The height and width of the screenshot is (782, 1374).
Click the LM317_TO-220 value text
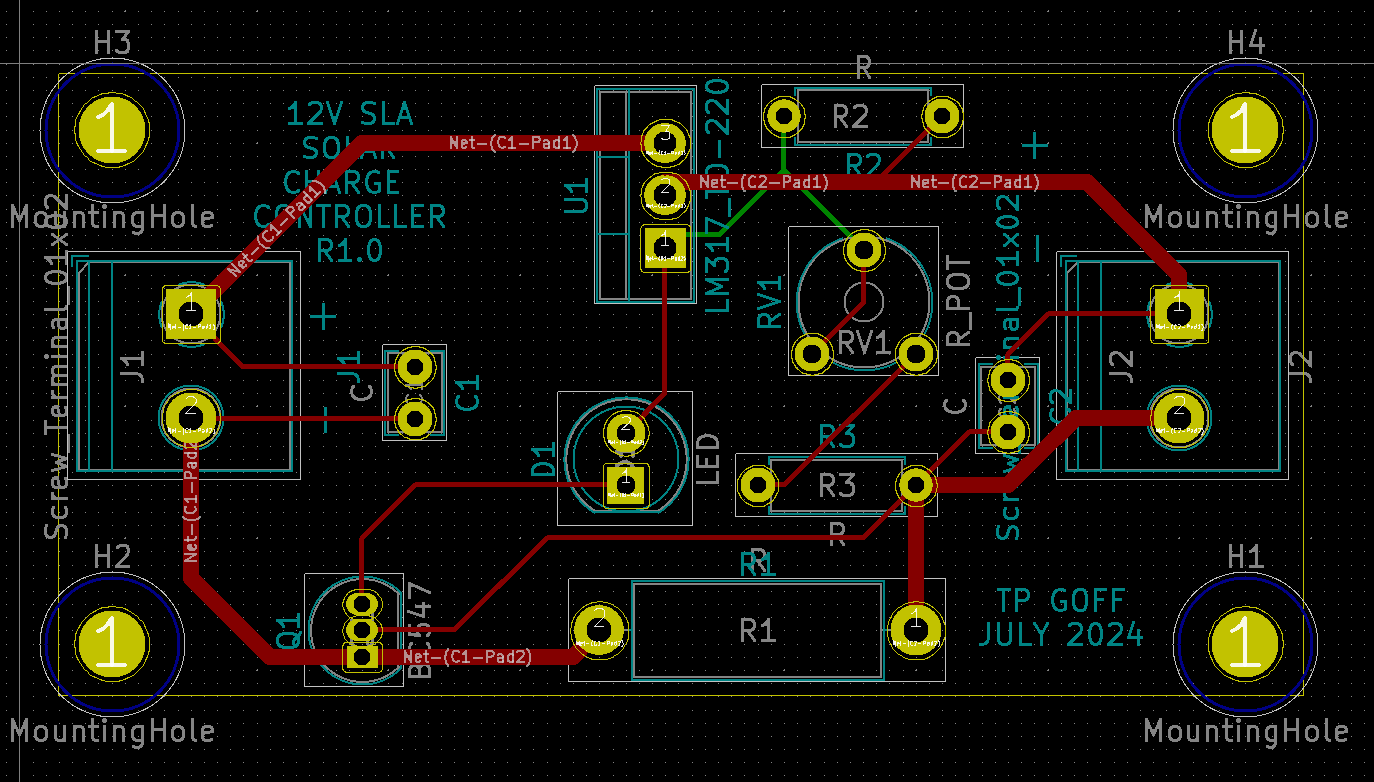(718, 197)
